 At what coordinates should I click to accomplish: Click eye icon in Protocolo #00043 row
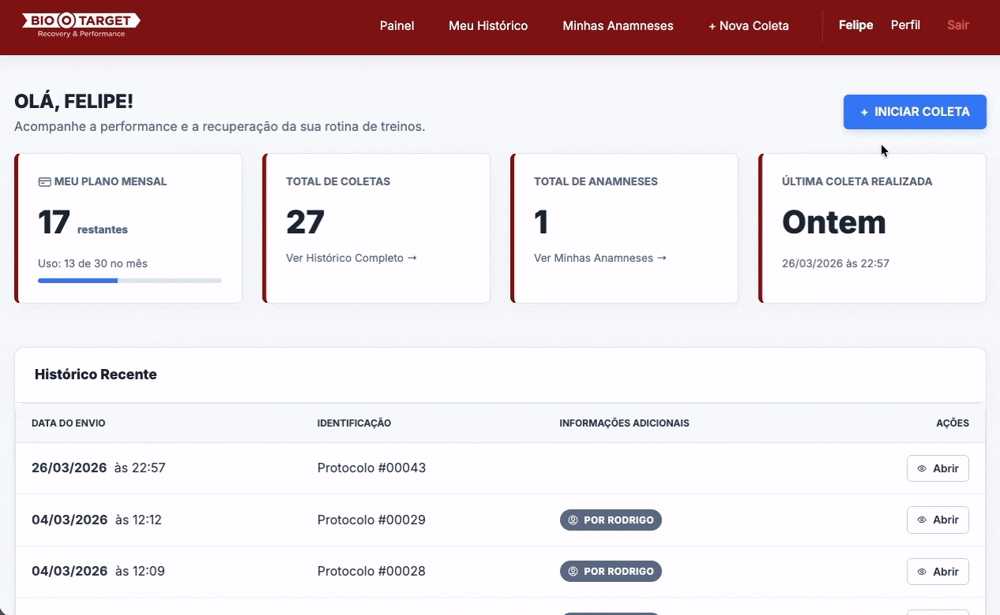(x=922, y=469)
